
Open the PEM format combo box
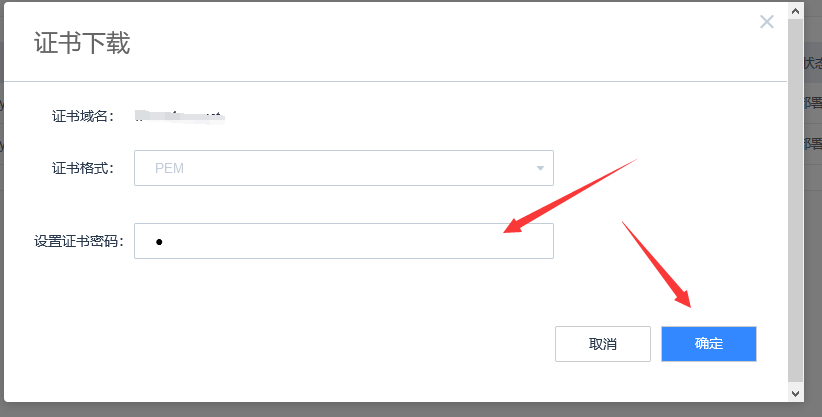(344, 168)
